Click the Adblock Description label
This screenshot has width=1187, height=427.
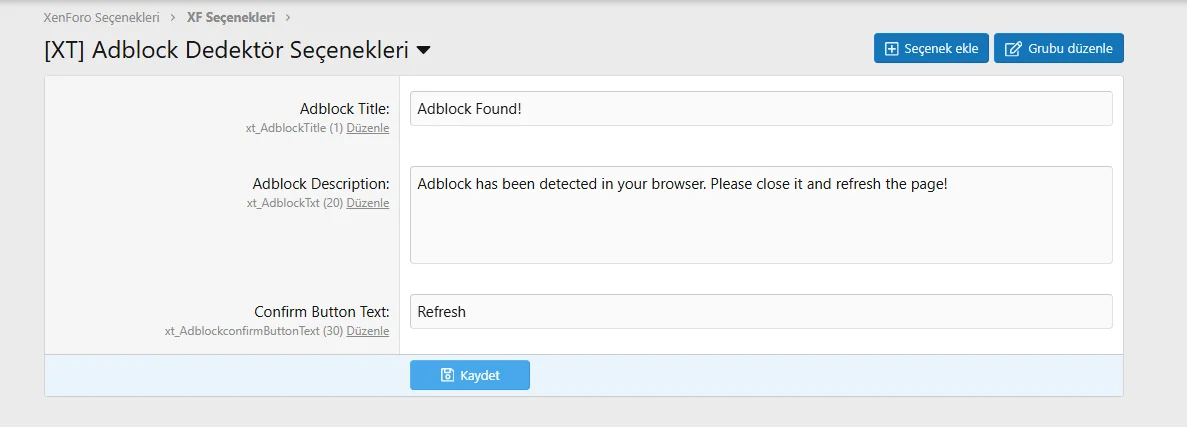pos(320,184)
